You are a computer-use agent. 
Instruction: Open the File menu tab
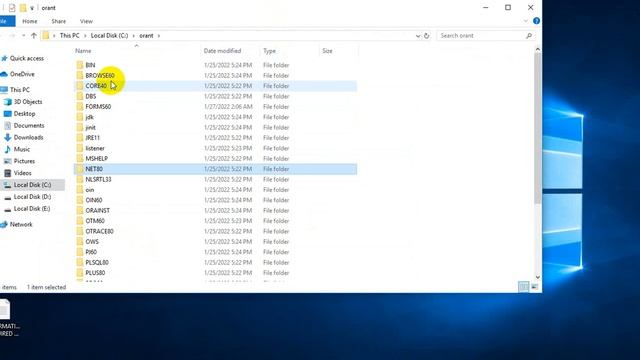[x=6, y=21]
